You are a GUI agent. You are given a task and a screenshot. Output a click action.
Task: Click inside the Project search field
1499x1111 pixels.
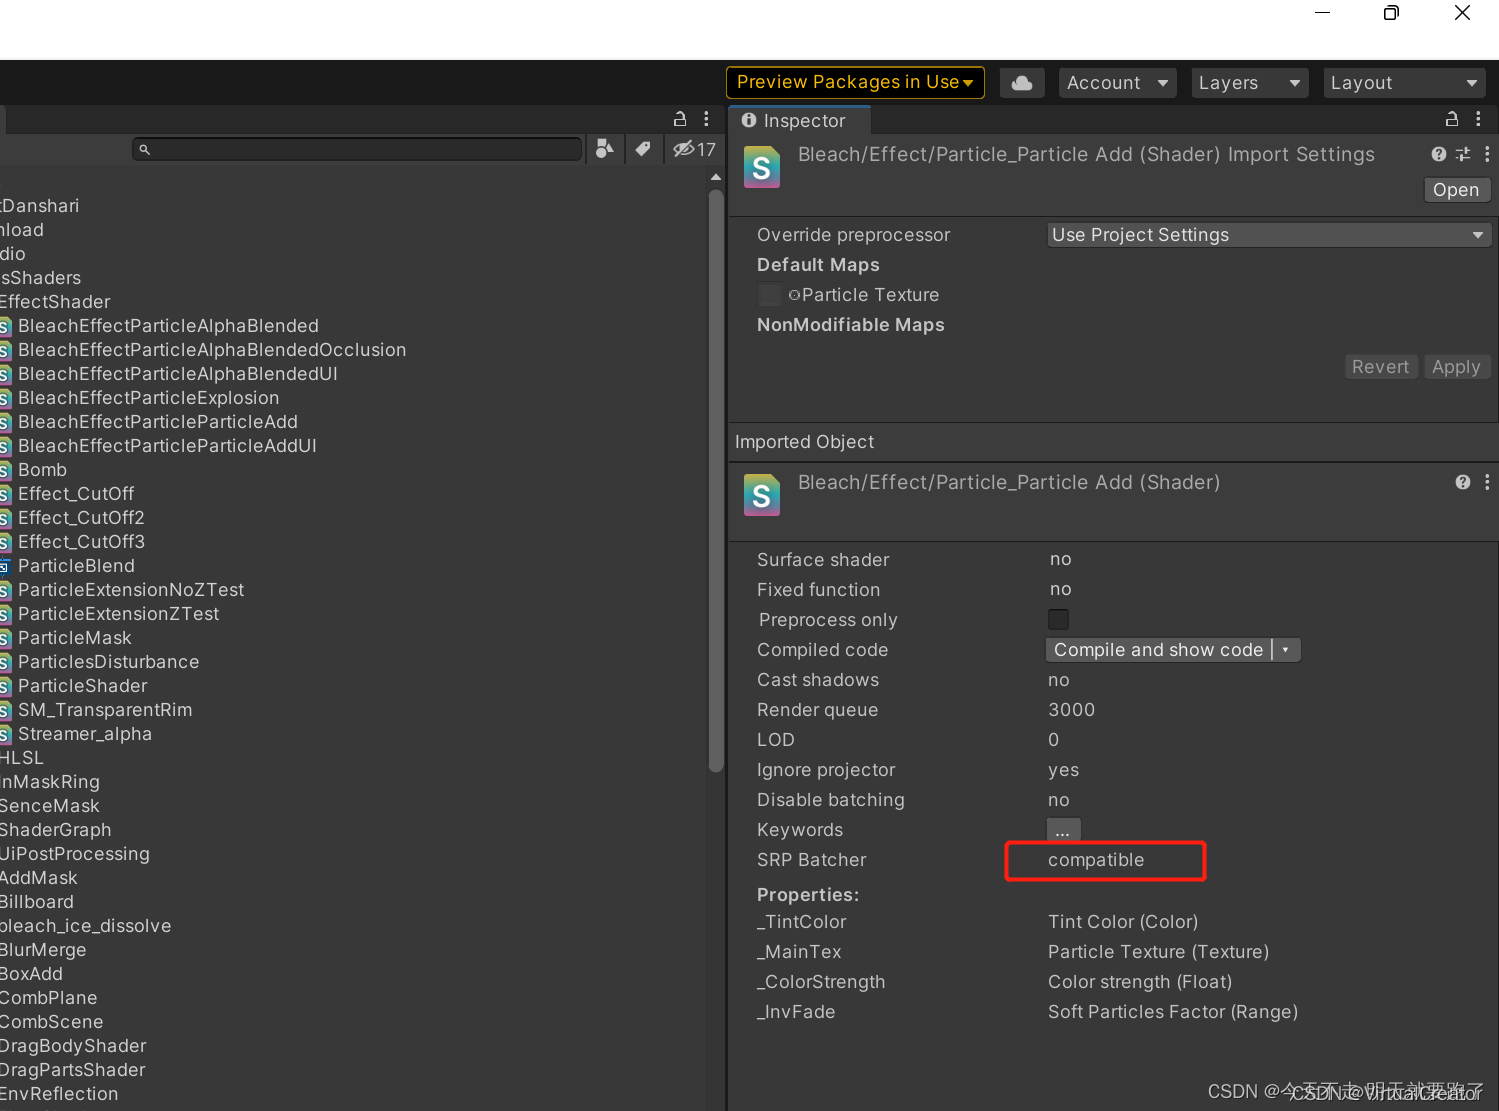[356, 148]
